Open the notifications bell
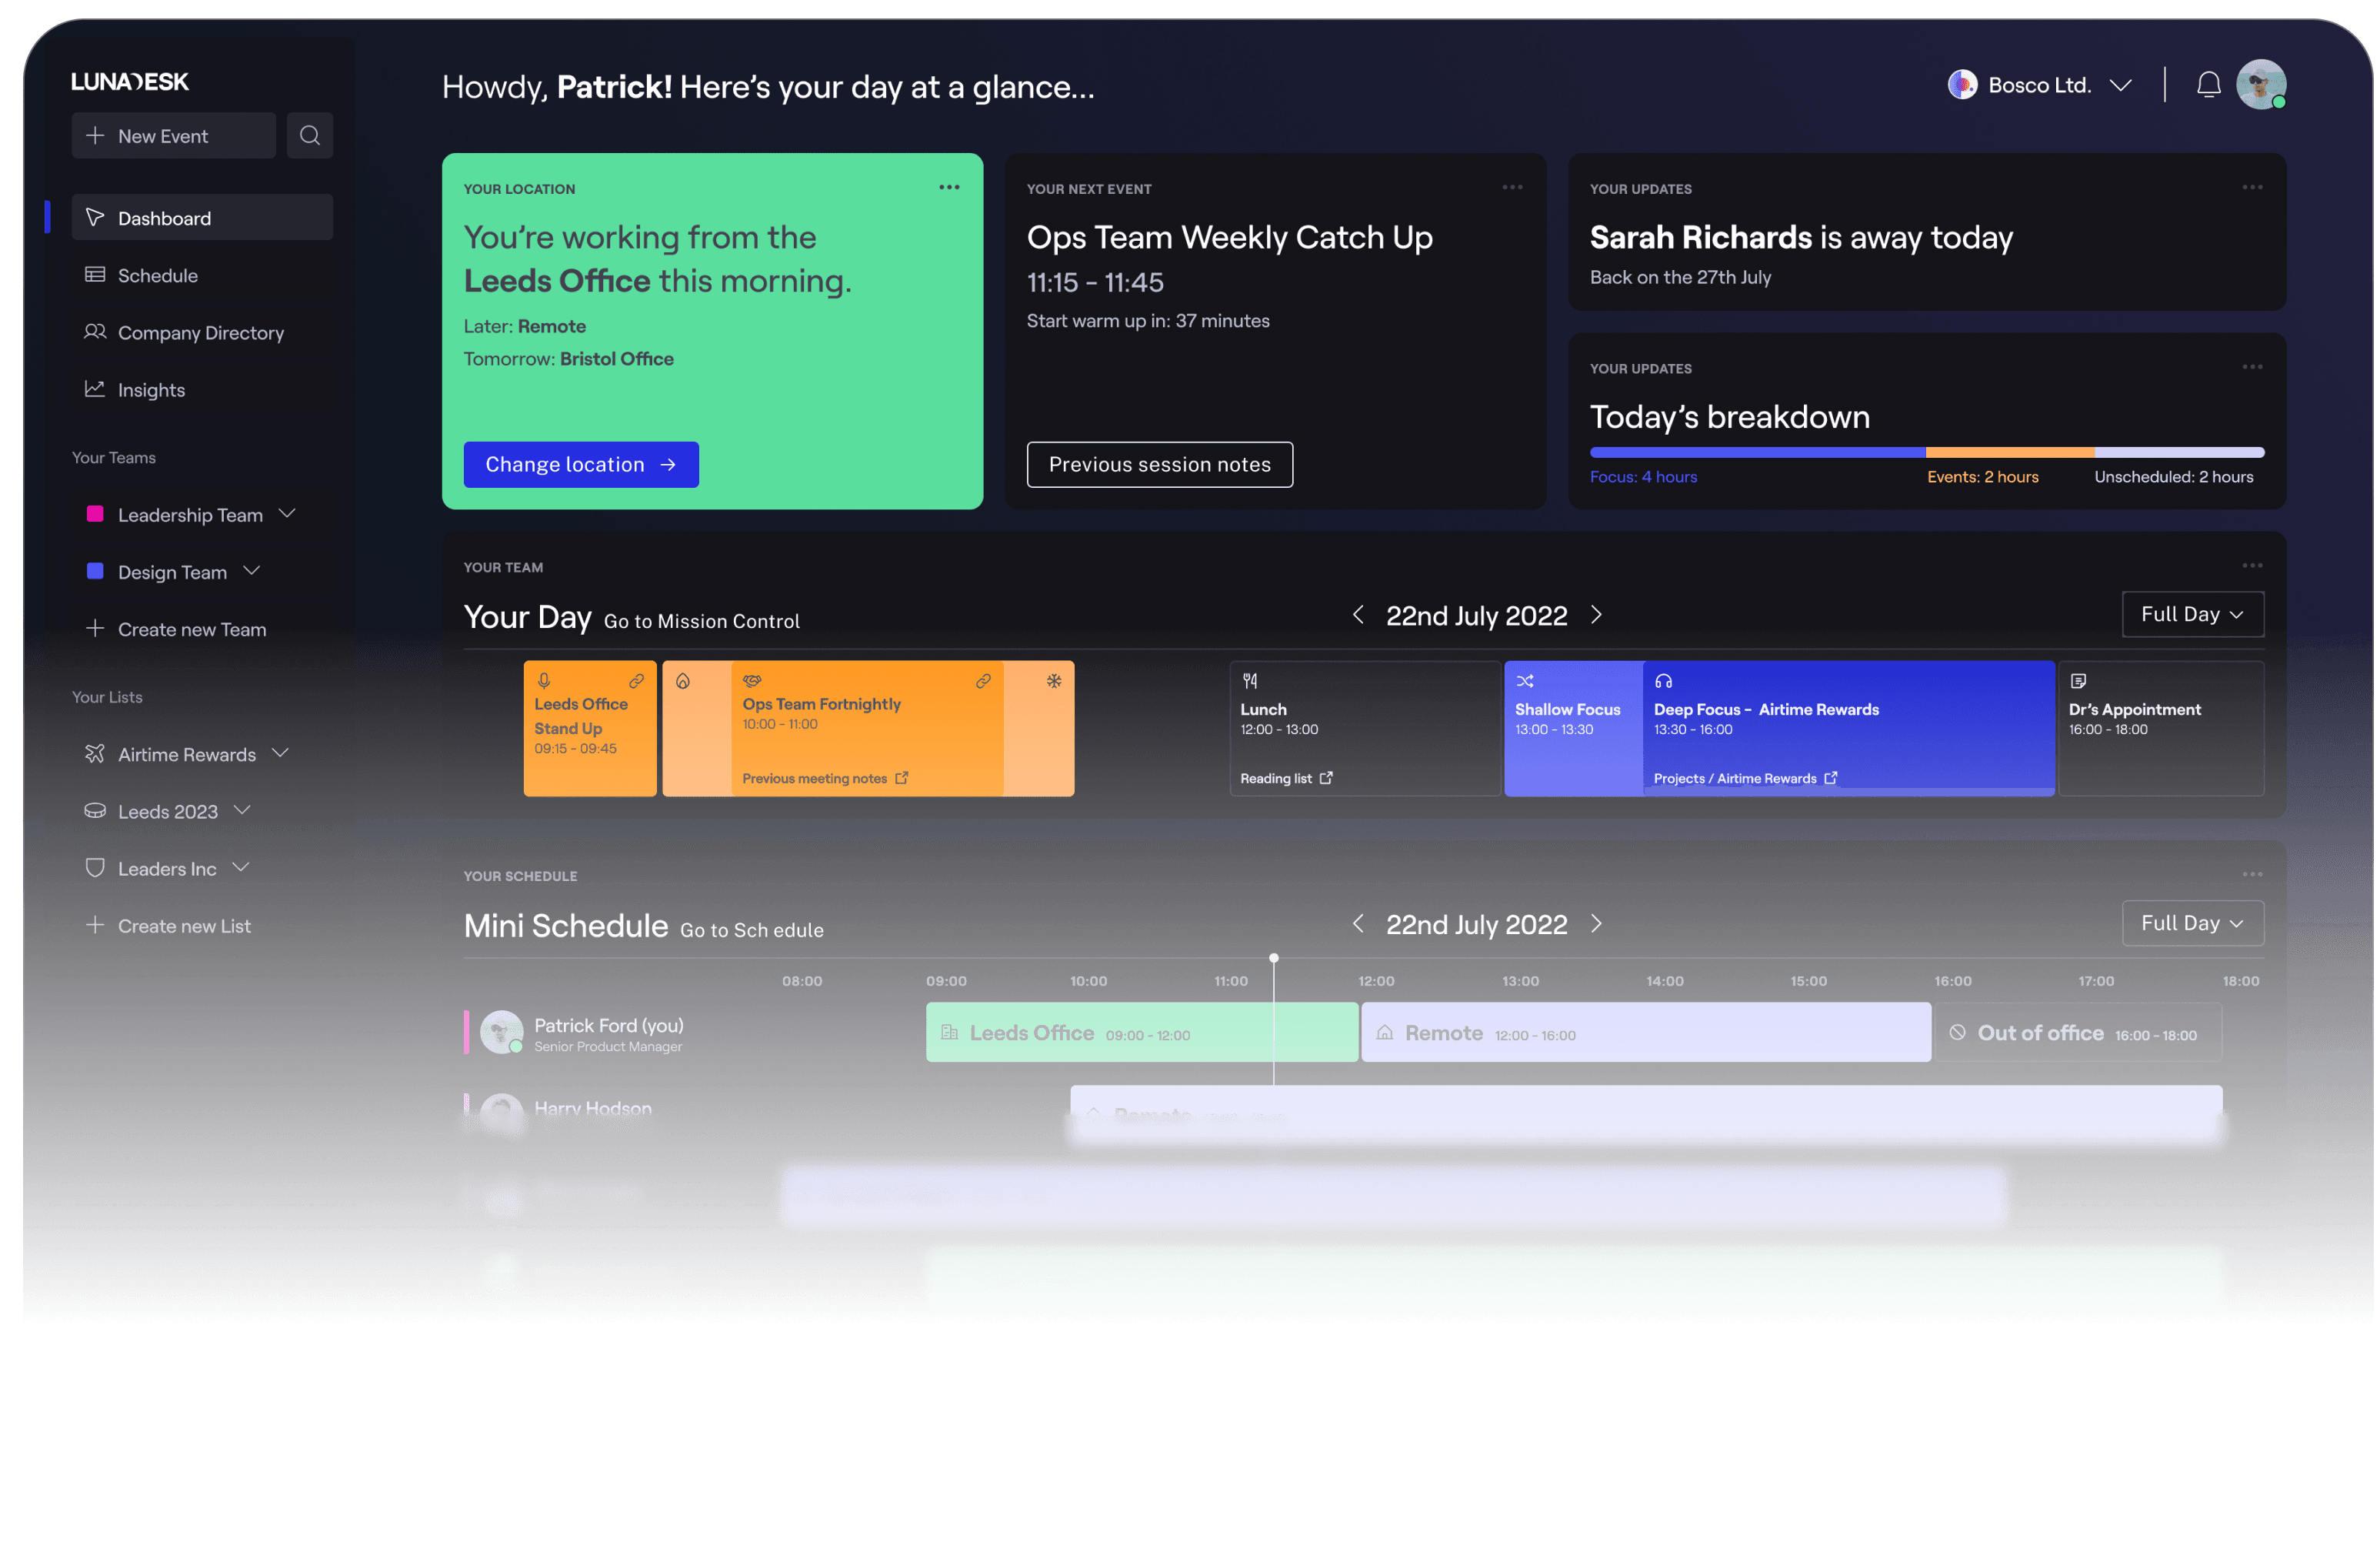Image resolution: width=2380 pixels, height=1562 pixels. (x=2208, y=86)
